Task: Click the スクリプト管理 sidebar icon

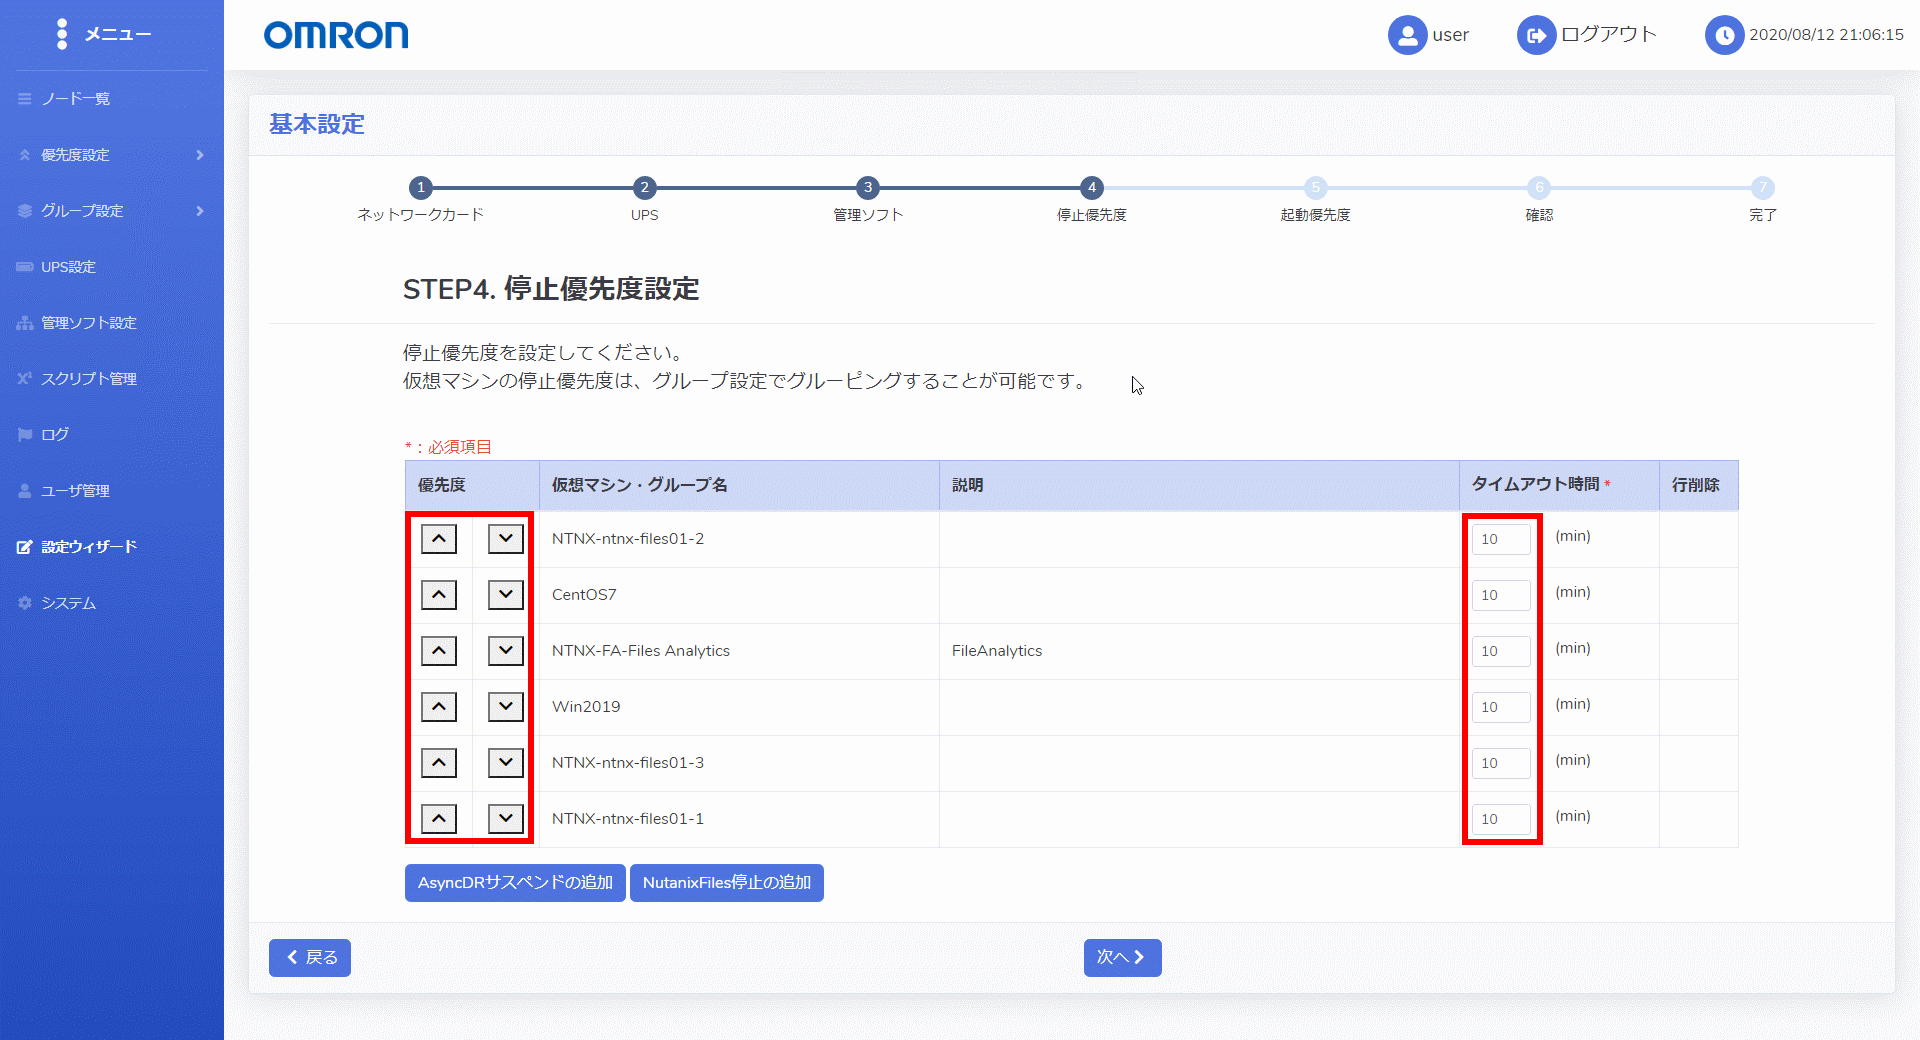Action: (x=25, y=379)
